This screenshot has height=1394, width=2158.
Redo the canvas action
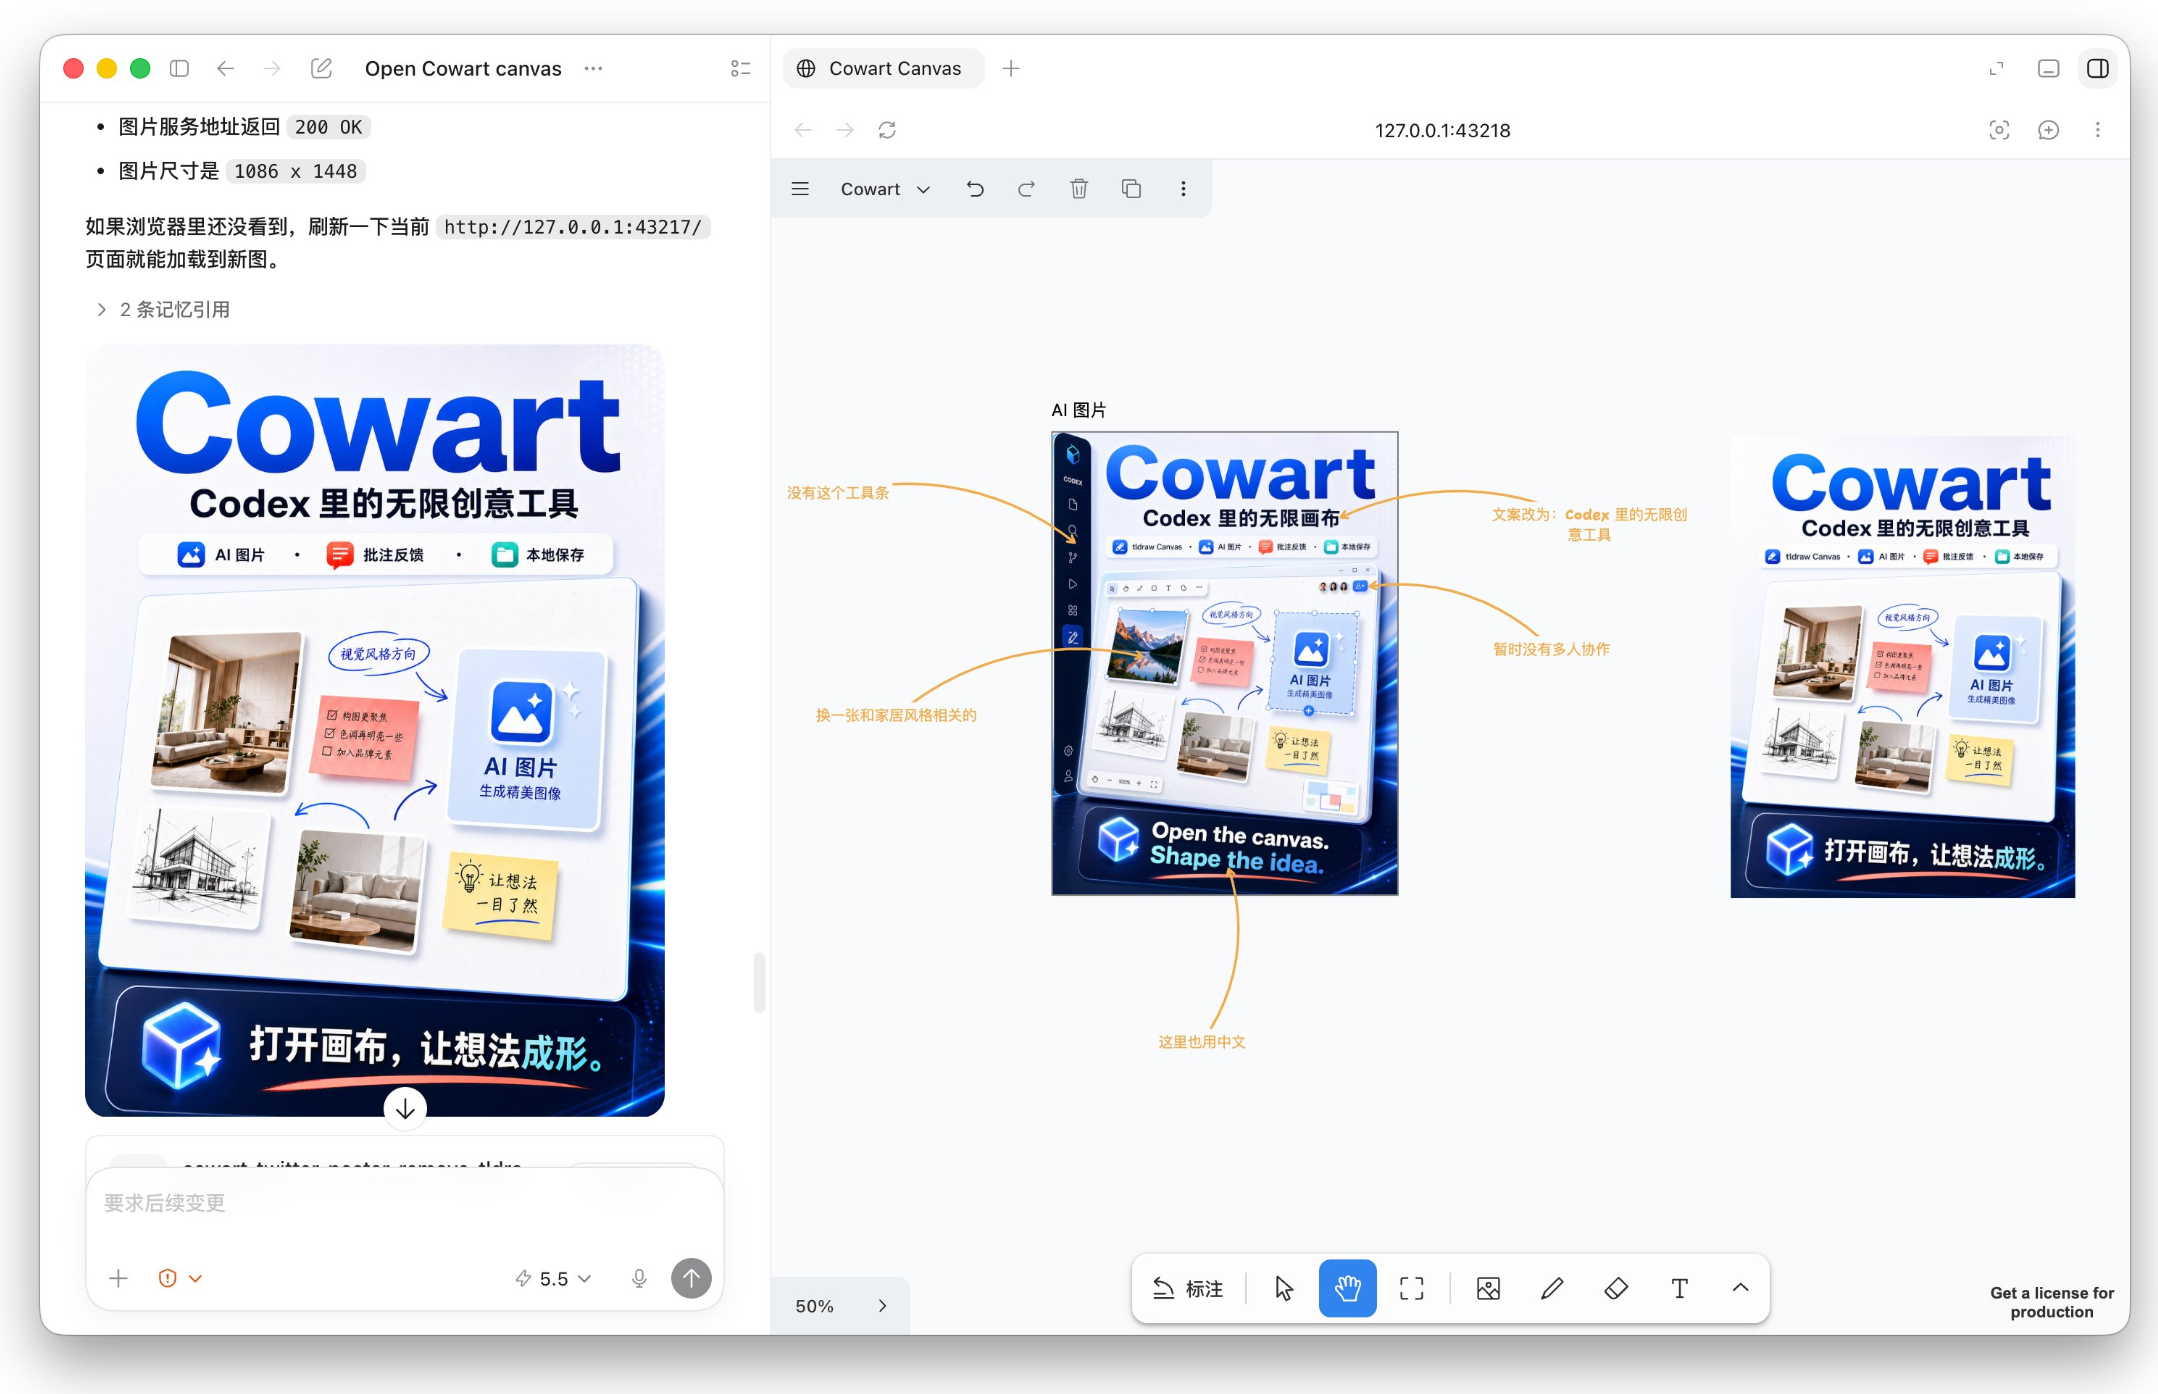pos(1026,189)
